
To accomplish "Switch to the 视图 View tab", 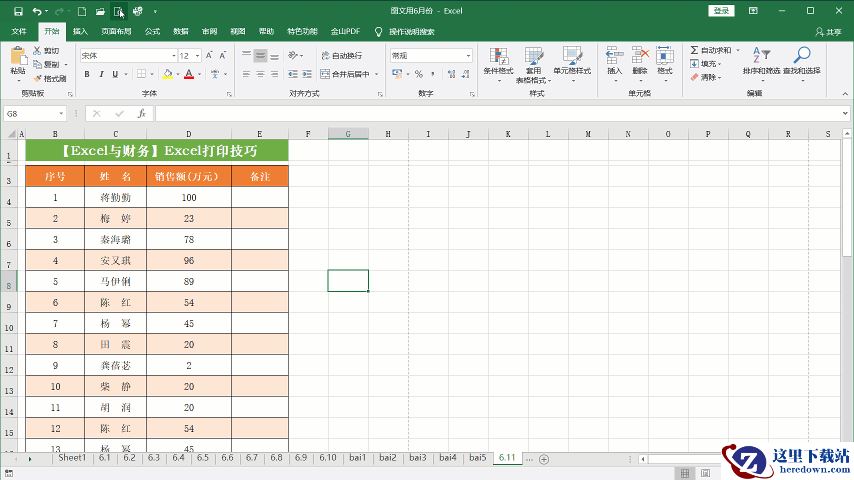I will tap(238, 32).
